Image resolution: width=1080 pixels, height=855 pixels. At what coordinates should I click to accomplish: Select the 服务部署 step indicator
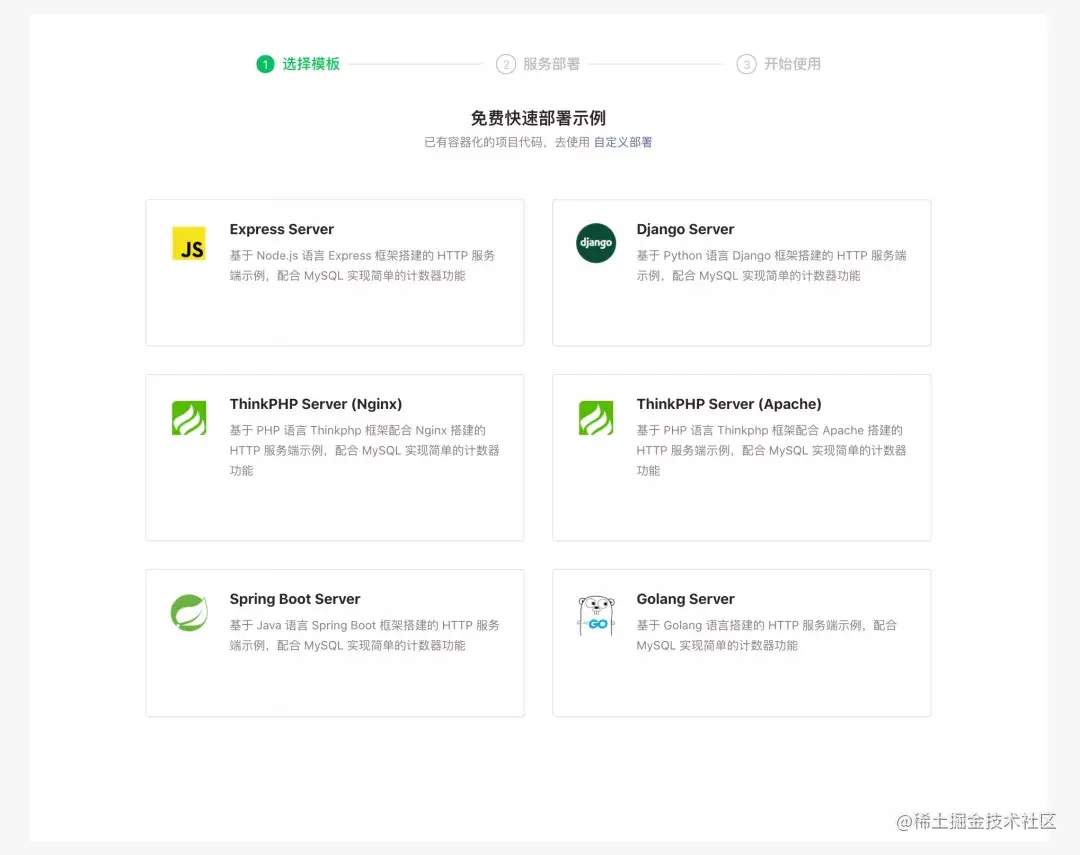[x=550, y=63]
